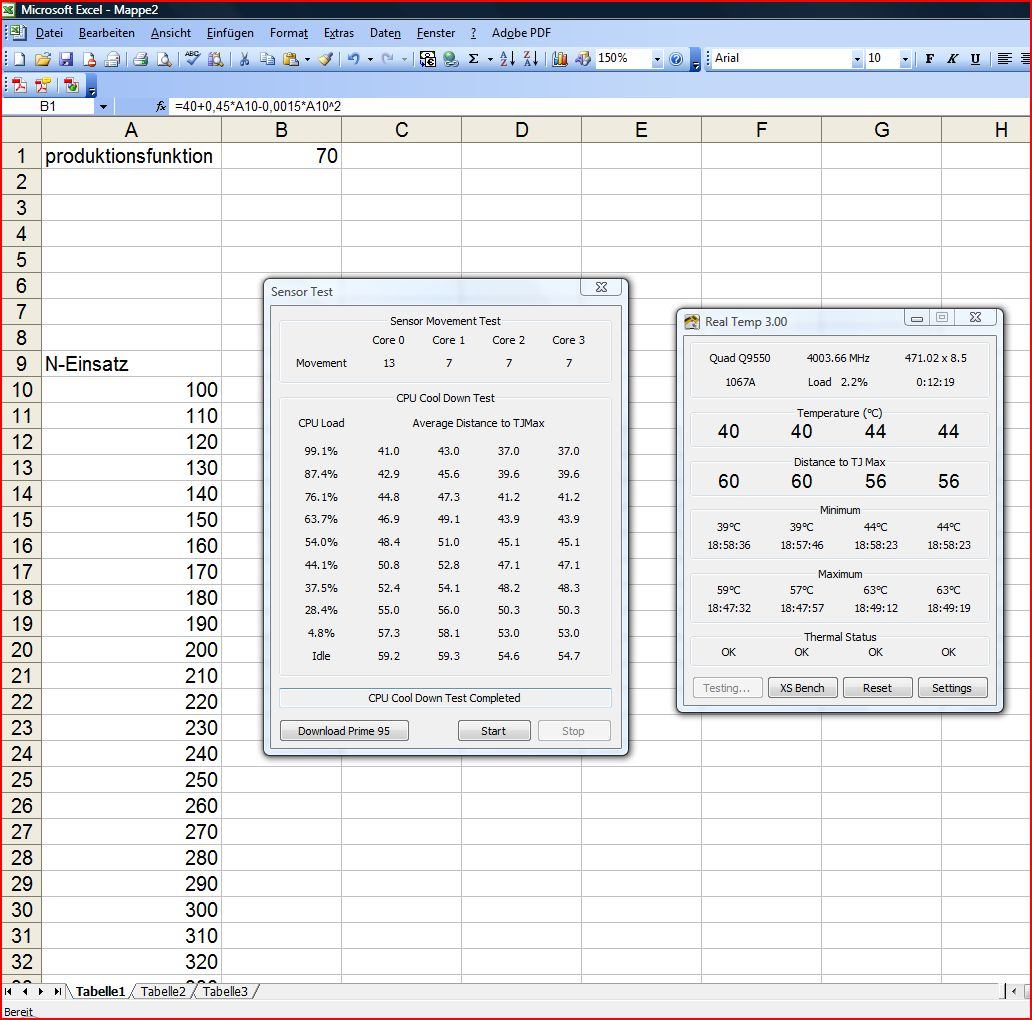This screenshot has height=1020, width=1032.
Task: Open the Einfügen menu
Action: 230,33
